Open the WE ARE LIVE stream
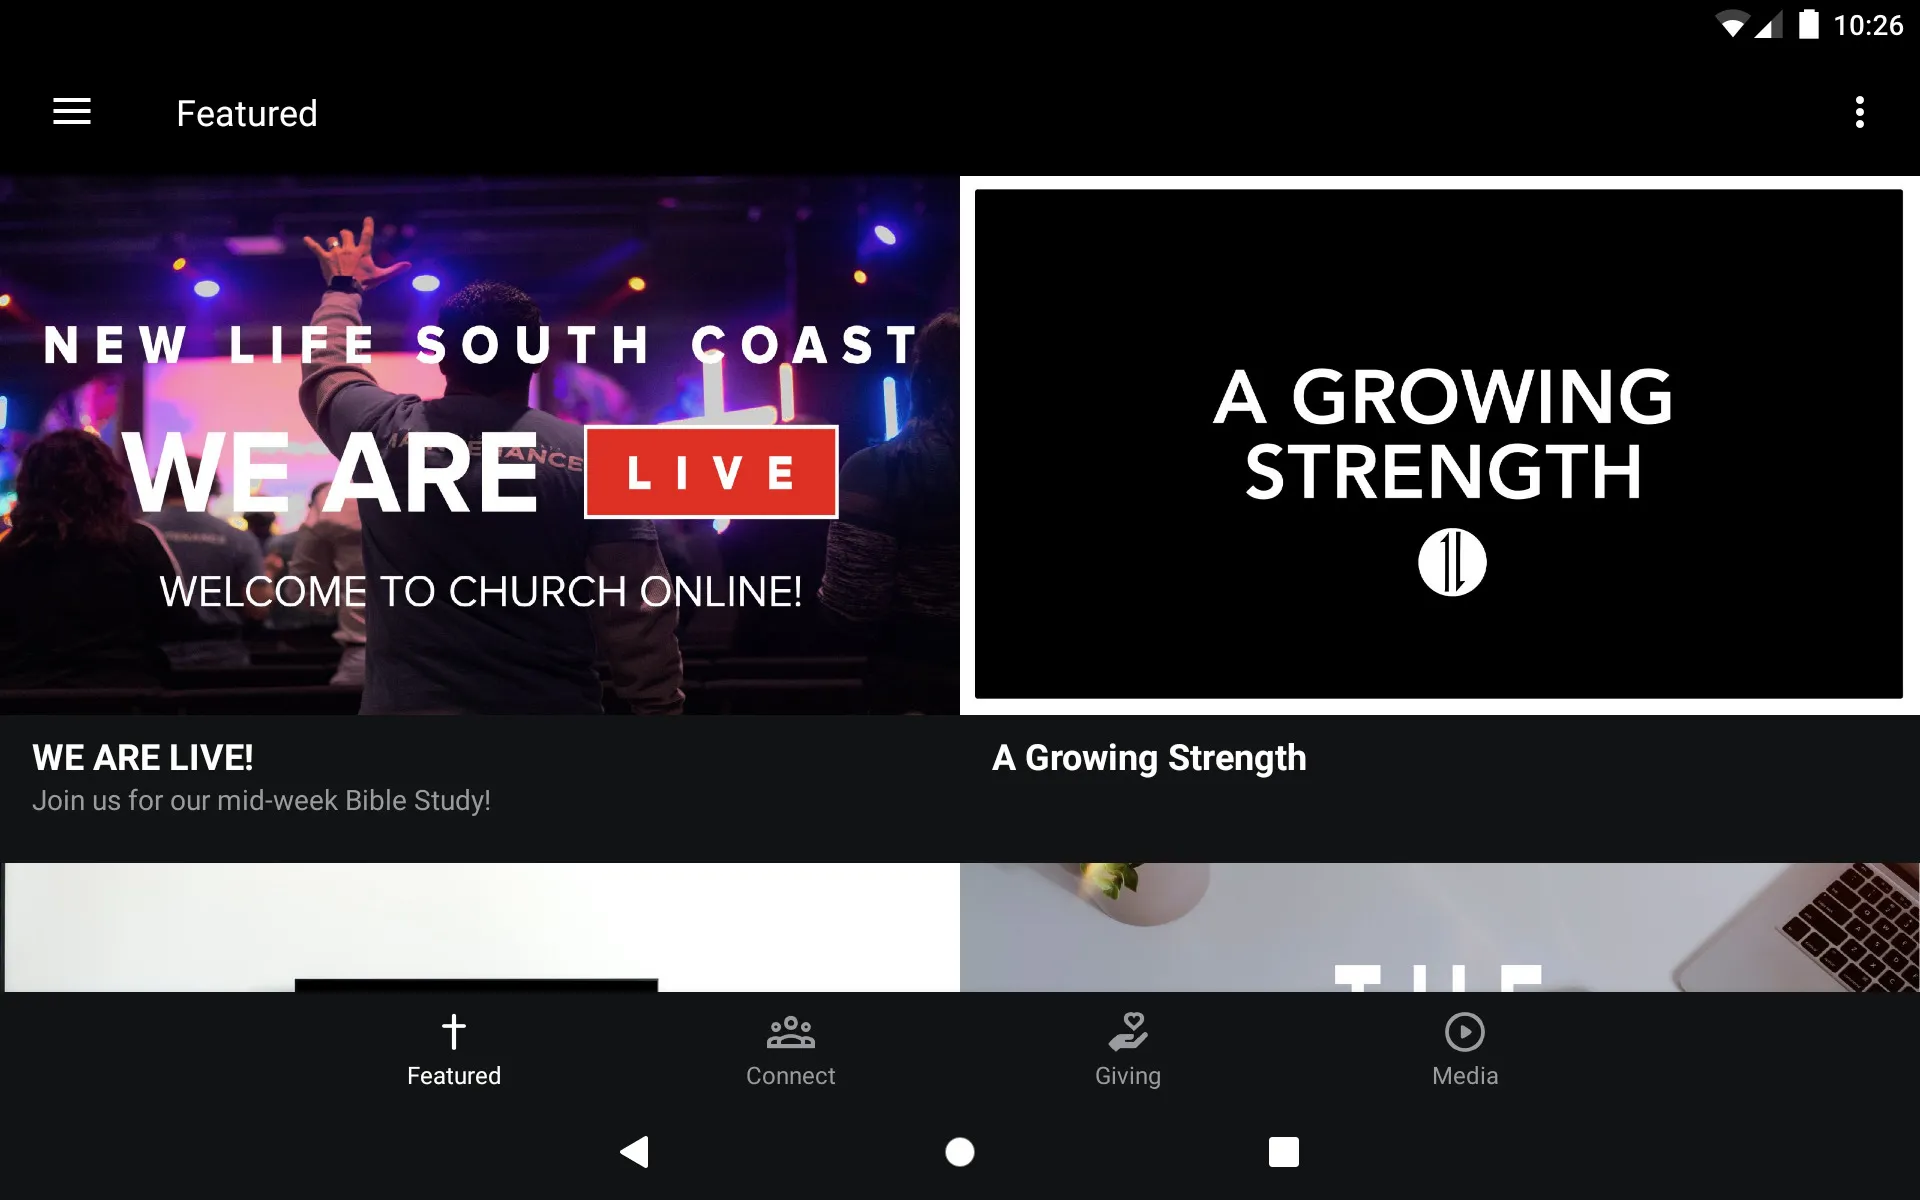1920x1200 pixels. tap(480, 442)
